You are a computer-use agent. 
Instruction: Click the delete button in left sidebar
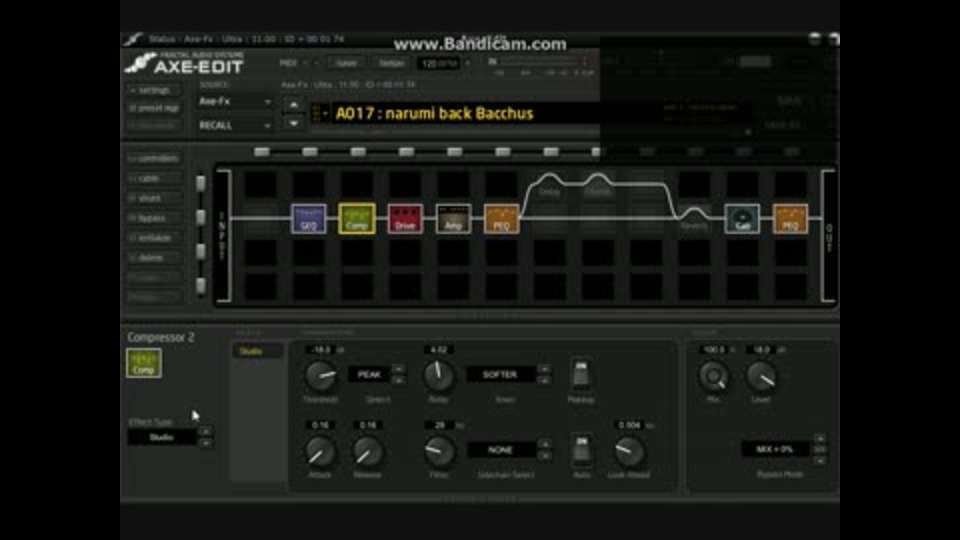coord(154,258)
